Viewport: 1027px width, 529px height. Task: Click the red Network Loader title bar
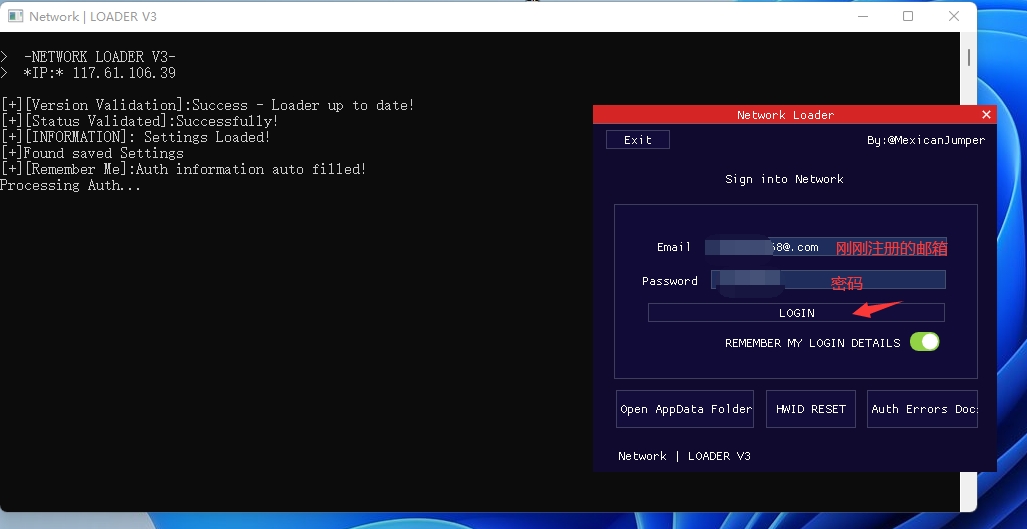(785, 115)
